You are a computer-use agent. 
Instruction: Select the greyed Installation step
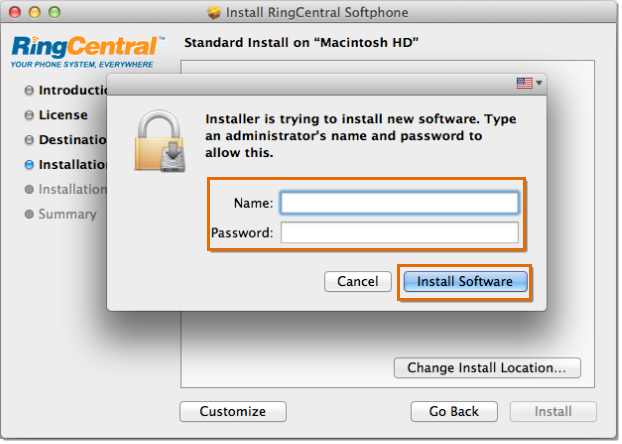[66, 189]
